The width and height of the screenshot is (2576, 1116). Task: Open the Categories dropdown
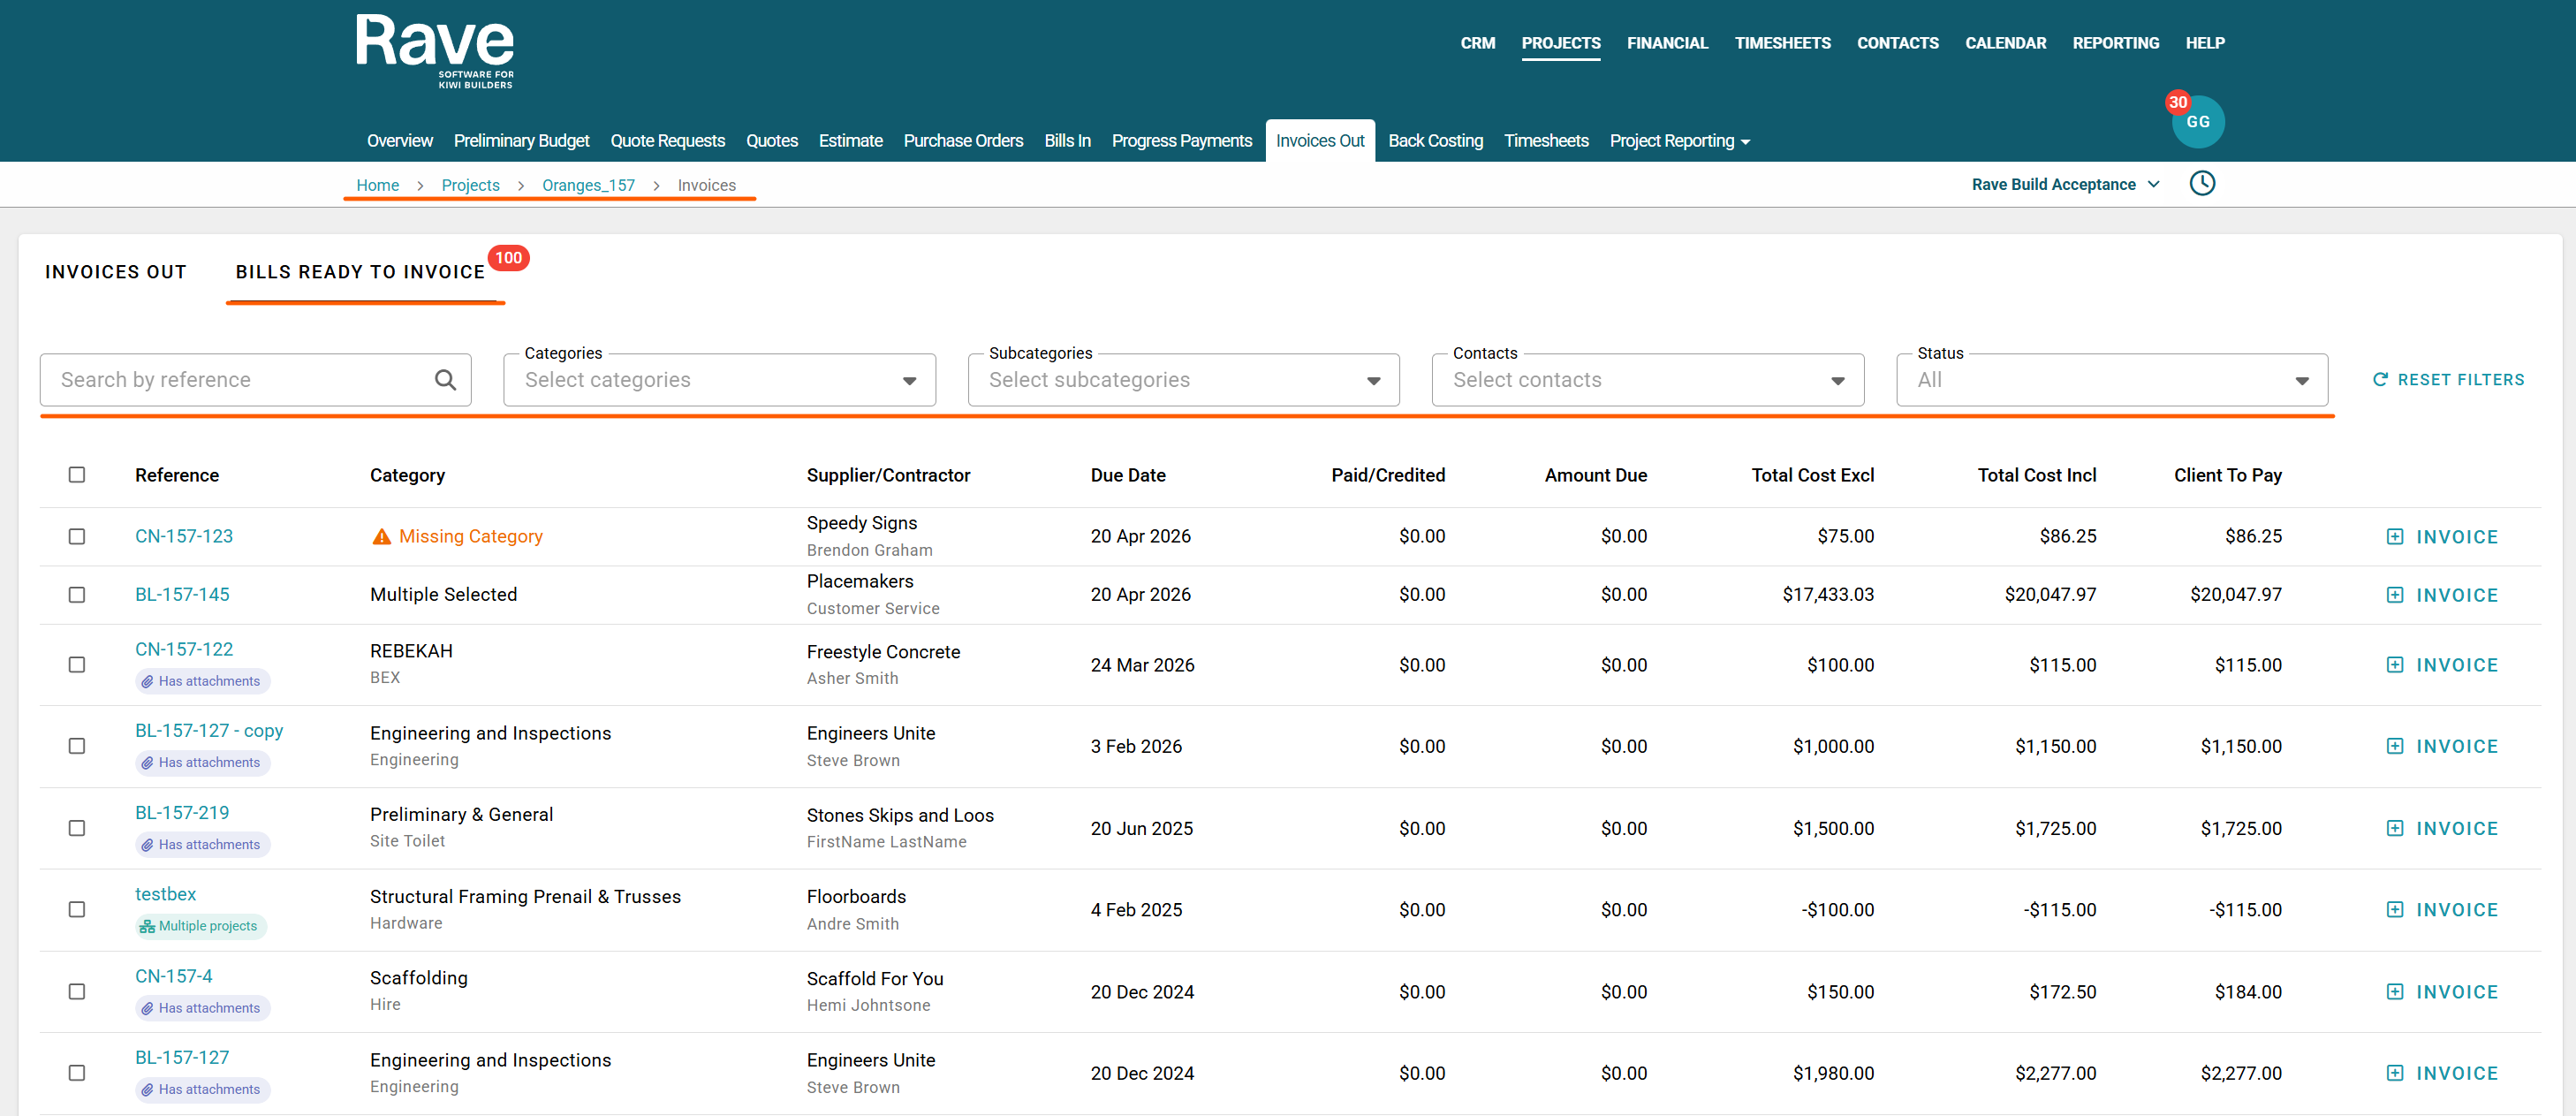click(719, 380)
